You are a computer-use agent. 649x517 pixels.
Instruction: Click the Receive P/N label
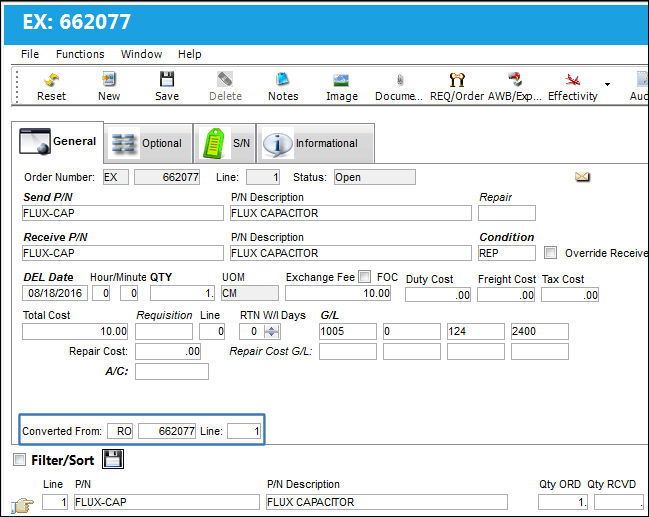(x=55, y=237)
